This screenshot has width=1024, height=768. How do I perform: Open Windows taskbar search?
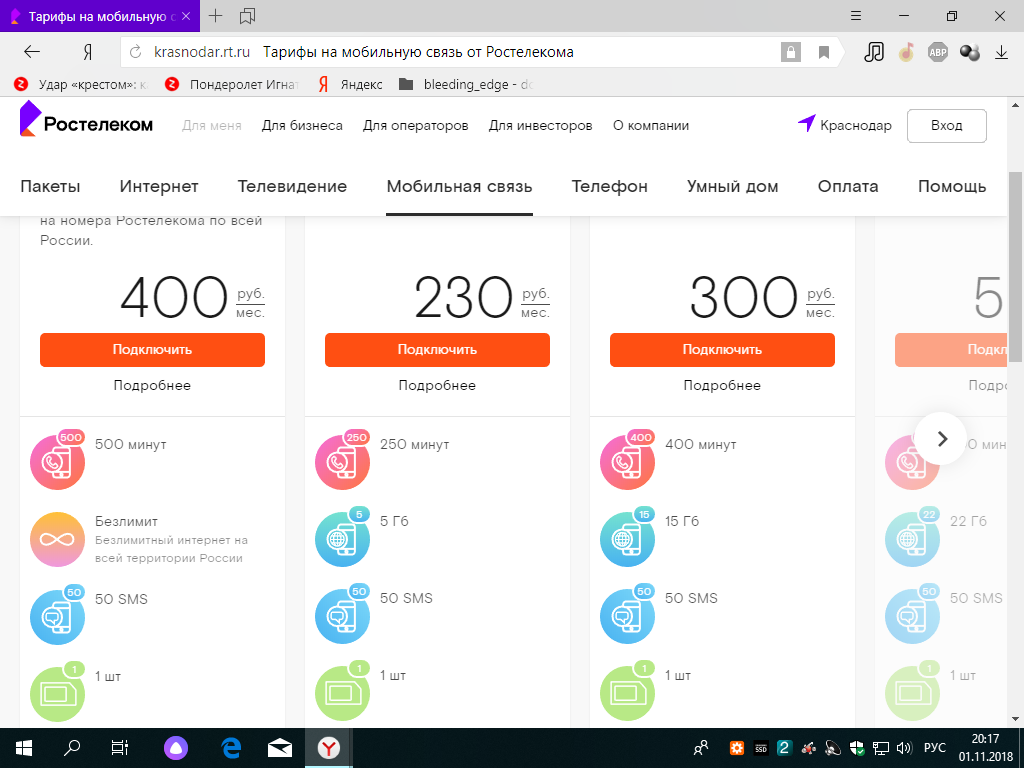[72, 748]
